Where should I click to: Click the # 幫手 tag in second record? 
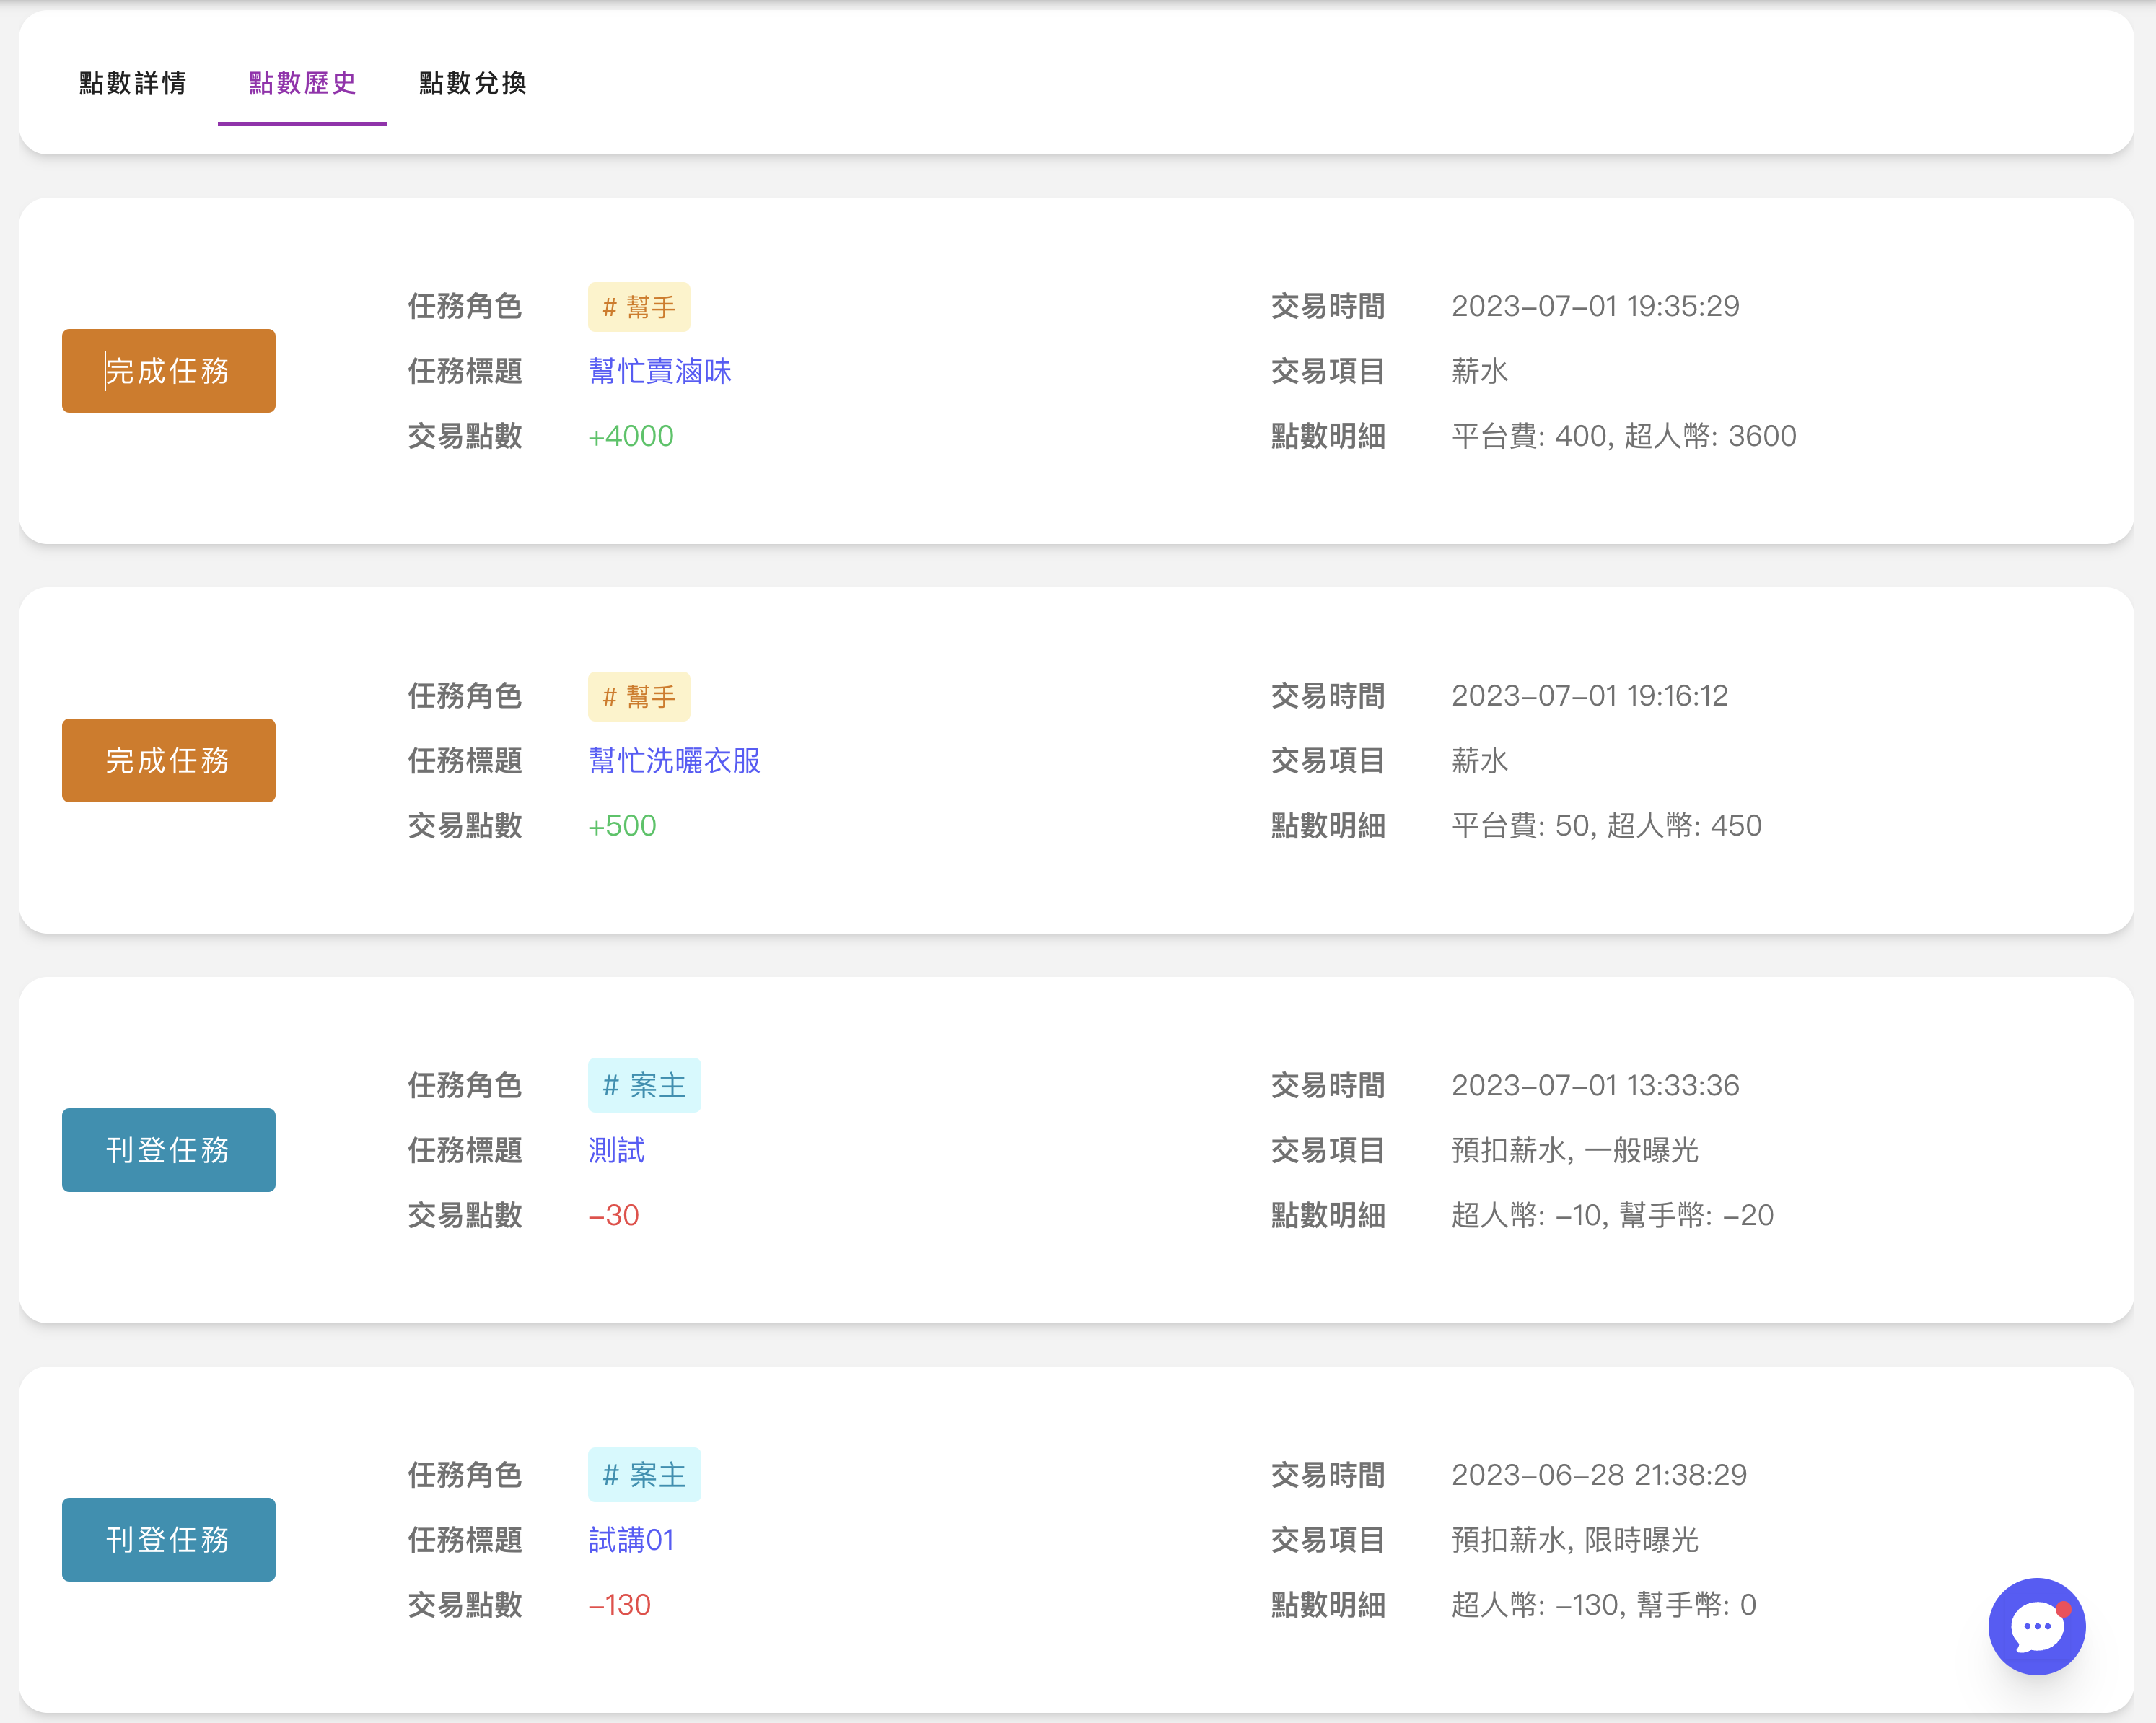point(638,696)
